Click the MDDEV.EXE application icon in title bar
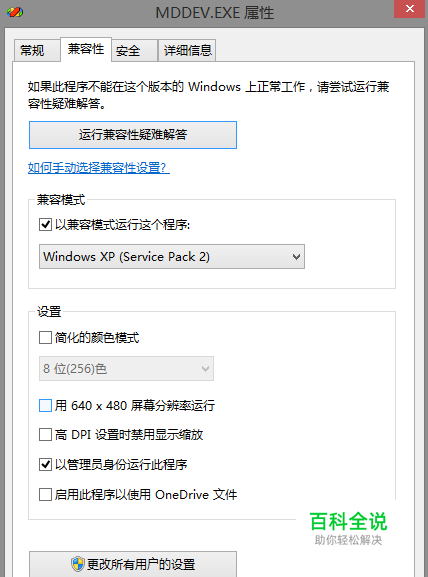Screen dimensions: 428x577 click(x=15, y=12)
